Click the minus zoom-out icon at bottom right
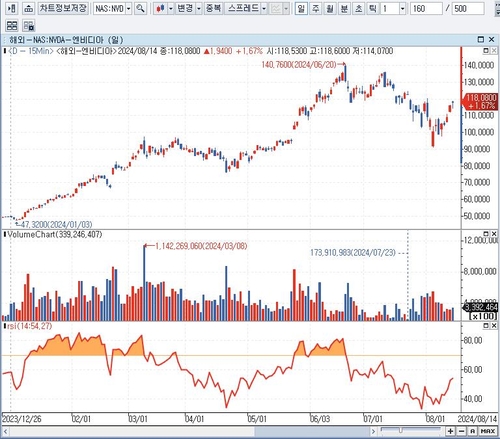 tap(461, 431)
